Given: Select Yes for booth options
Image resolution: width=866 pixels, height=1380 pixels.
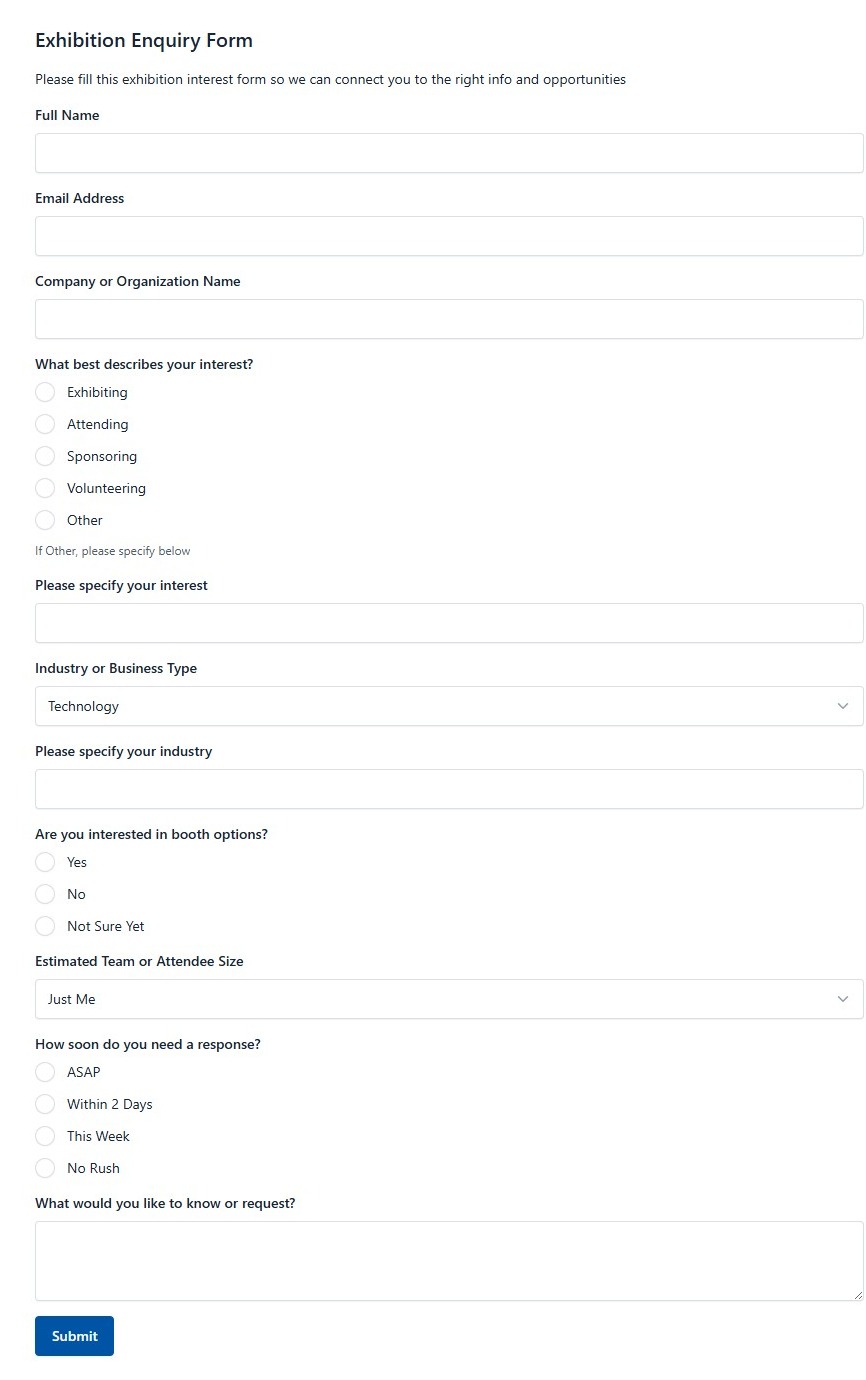Looking at the screenshot, I should coord(45,862).
